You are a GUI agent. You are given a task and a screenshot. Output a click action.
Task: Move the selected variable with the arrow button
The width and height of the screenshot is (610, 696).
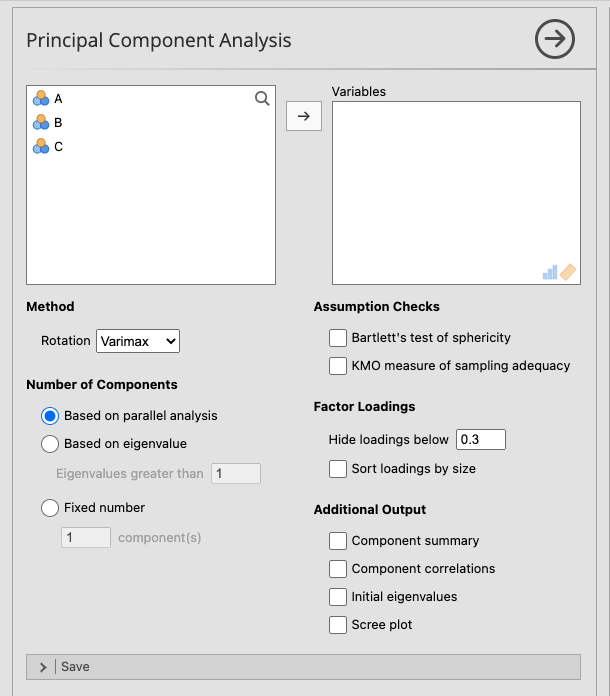pos(304,116)
